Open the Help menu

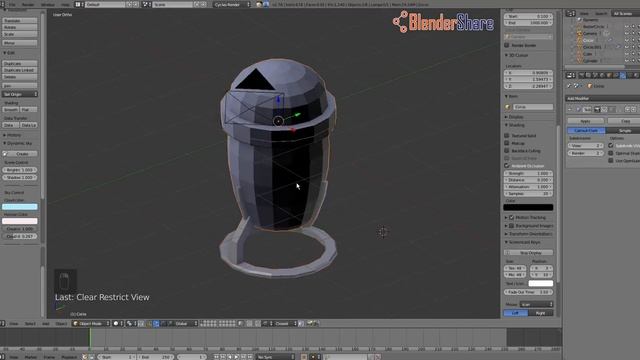coord(65,4)
